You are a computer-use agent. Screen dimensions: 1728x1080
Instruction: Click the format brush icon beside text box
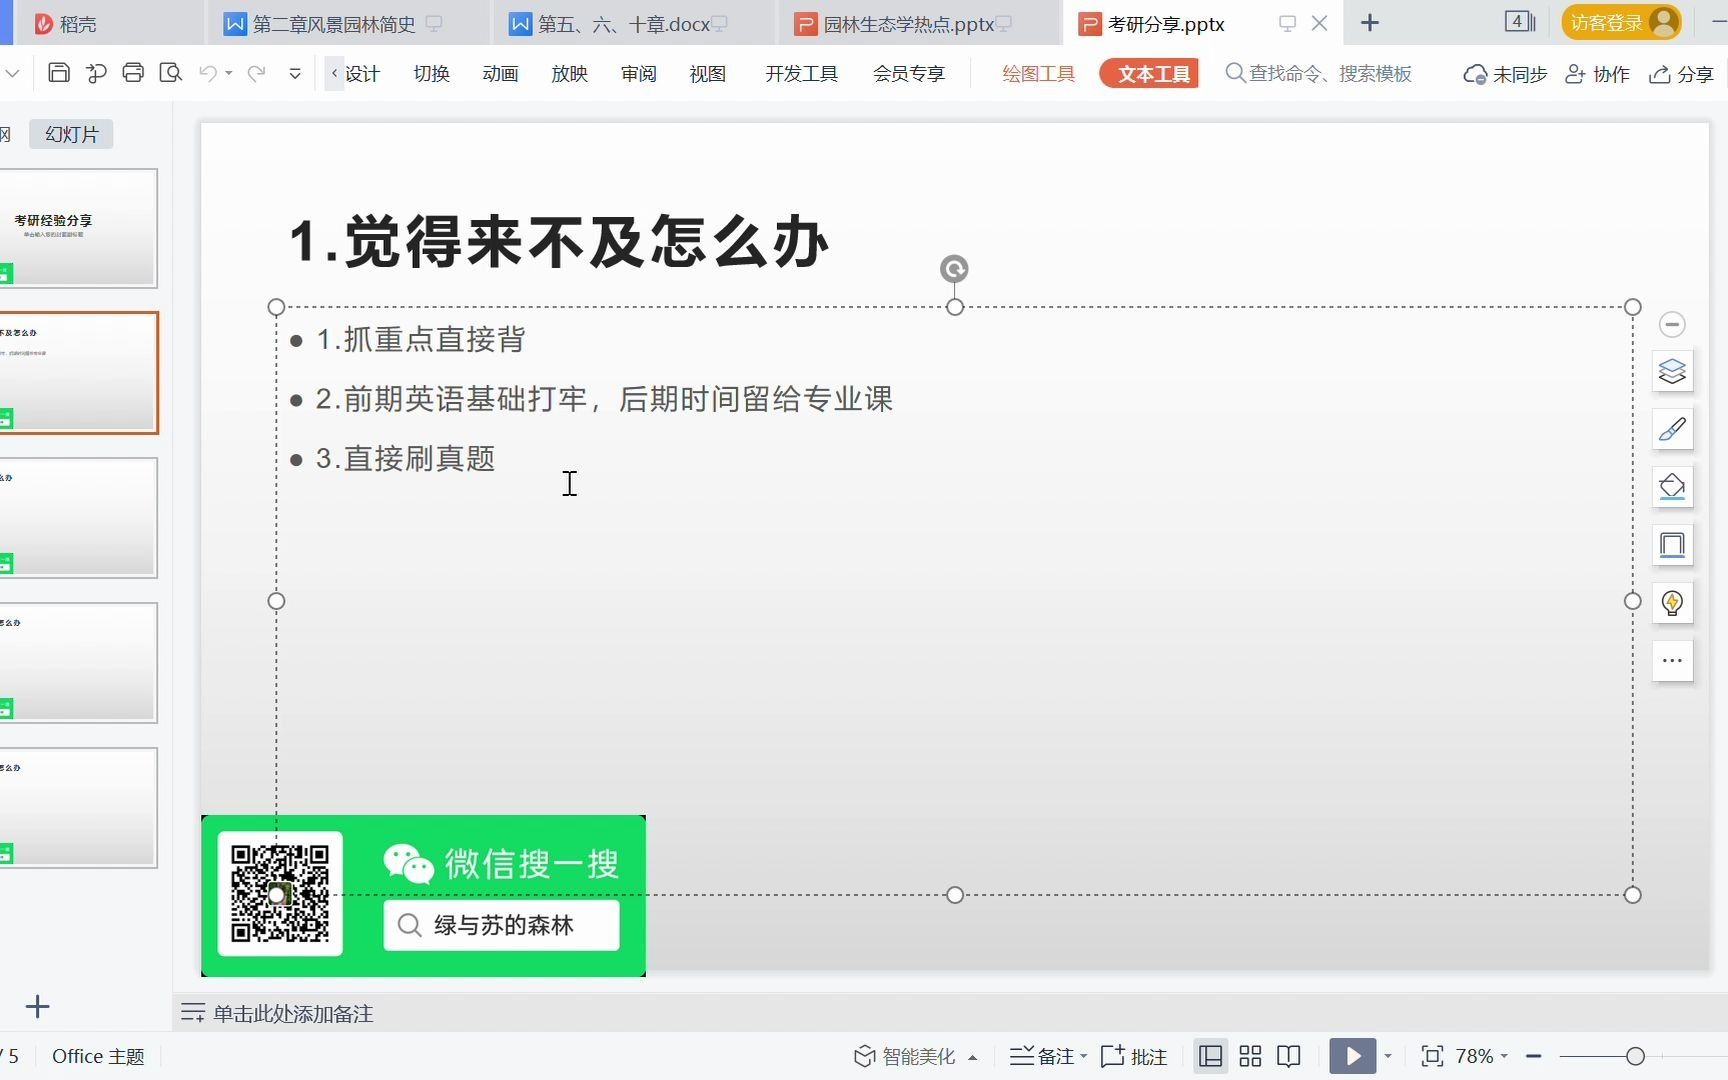click(1672, 429)
